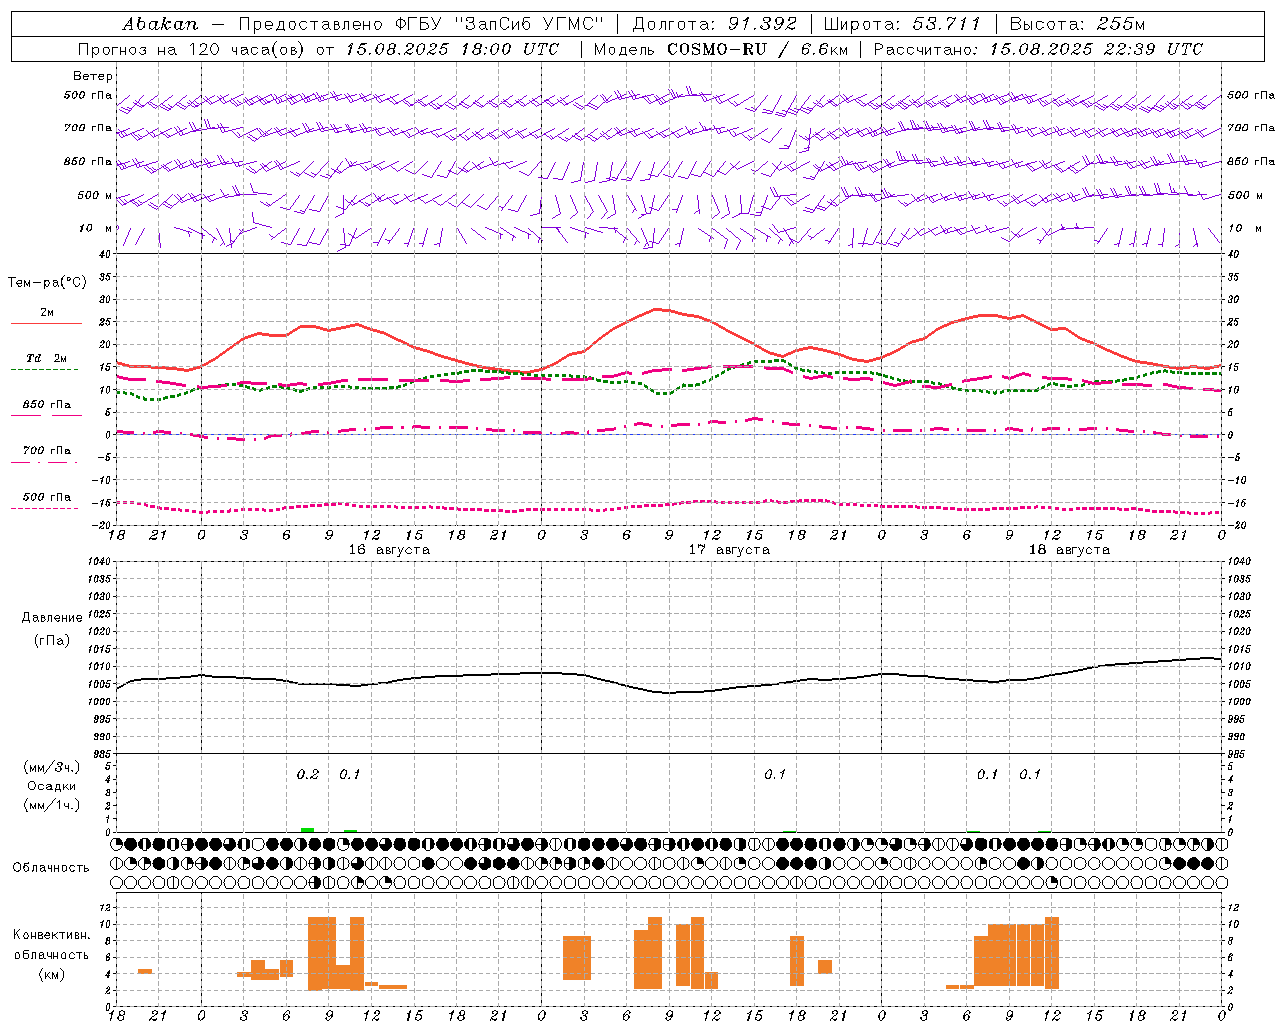Click "985" on the right pressure axis
This screenshot has width=1280, height=1024.
pos(1238,754)
